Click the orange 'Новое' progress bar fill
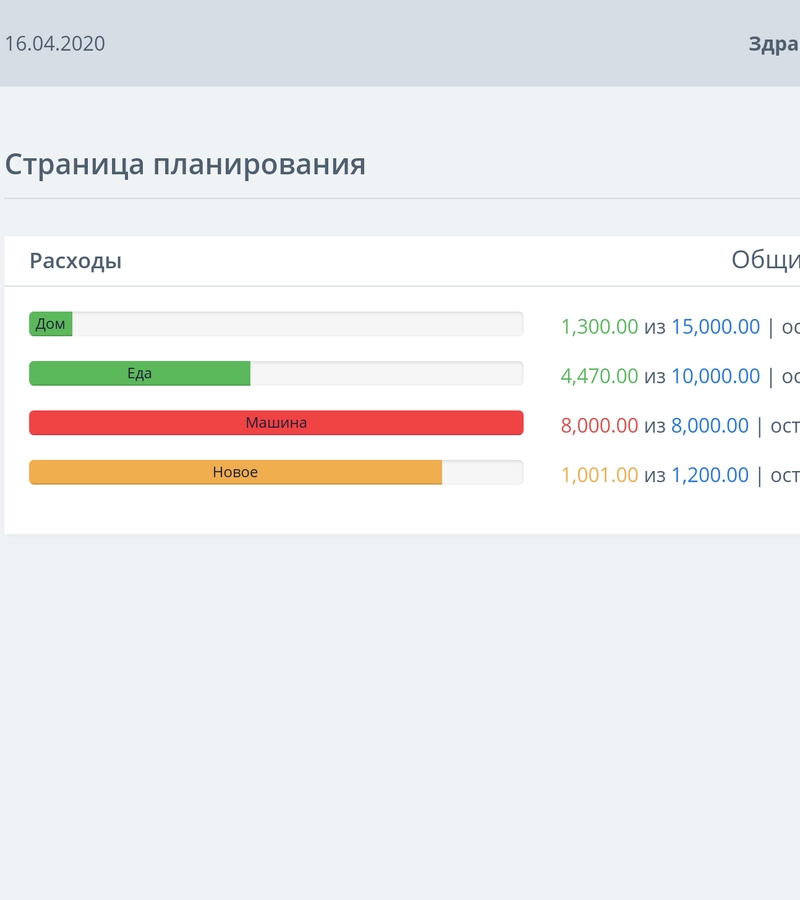This screenshot has width=800, height=900. coord(236,472)
